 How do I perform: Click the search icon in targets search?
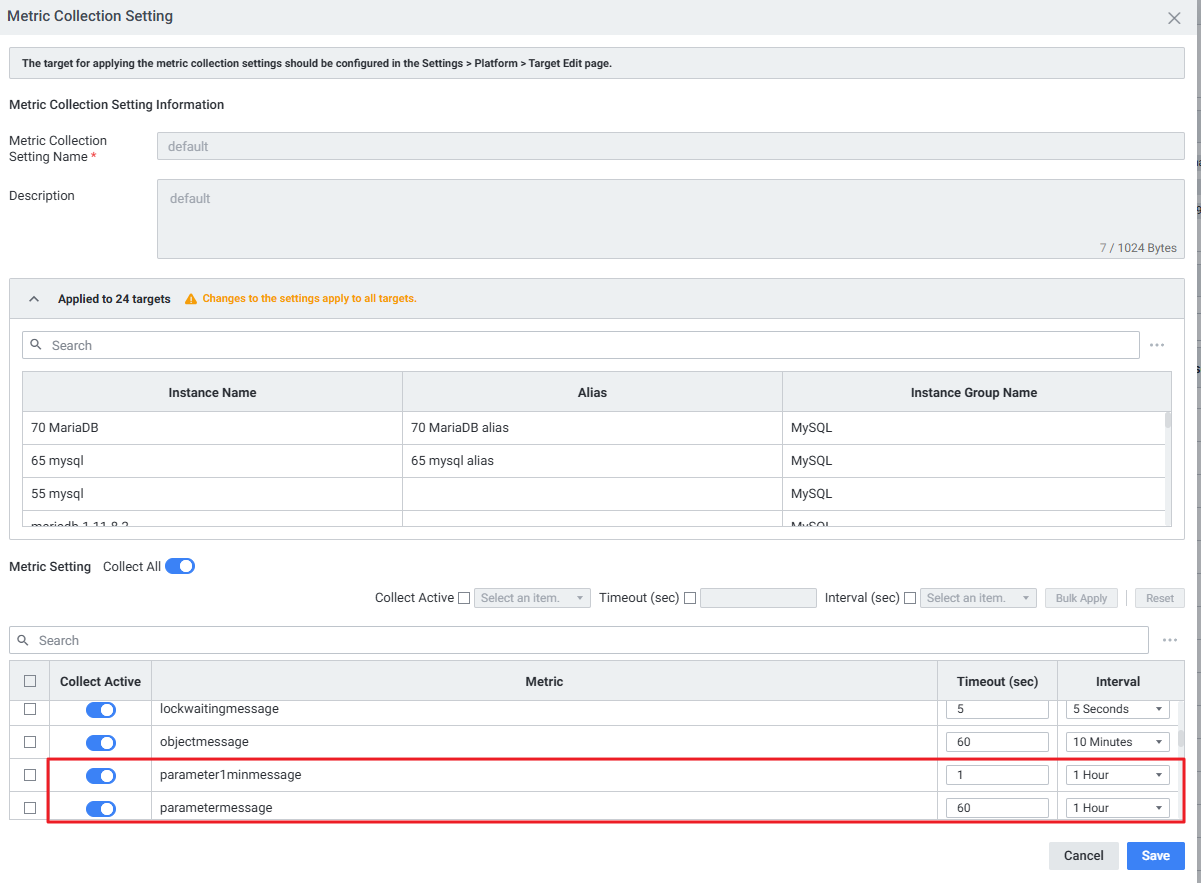(36, 345)
